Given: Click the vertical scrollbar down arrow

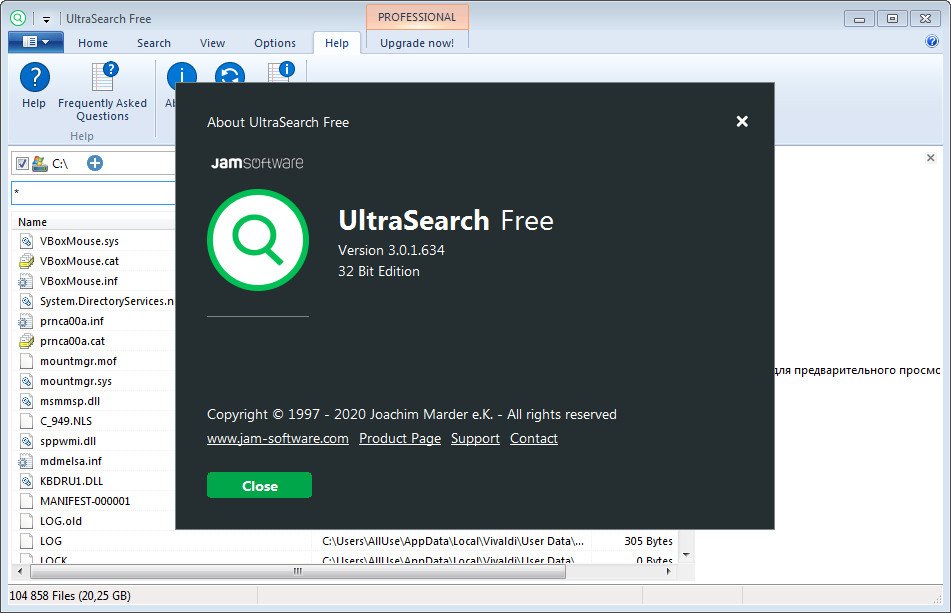Looking at the screenshot, I should click(x=686, y=555).
